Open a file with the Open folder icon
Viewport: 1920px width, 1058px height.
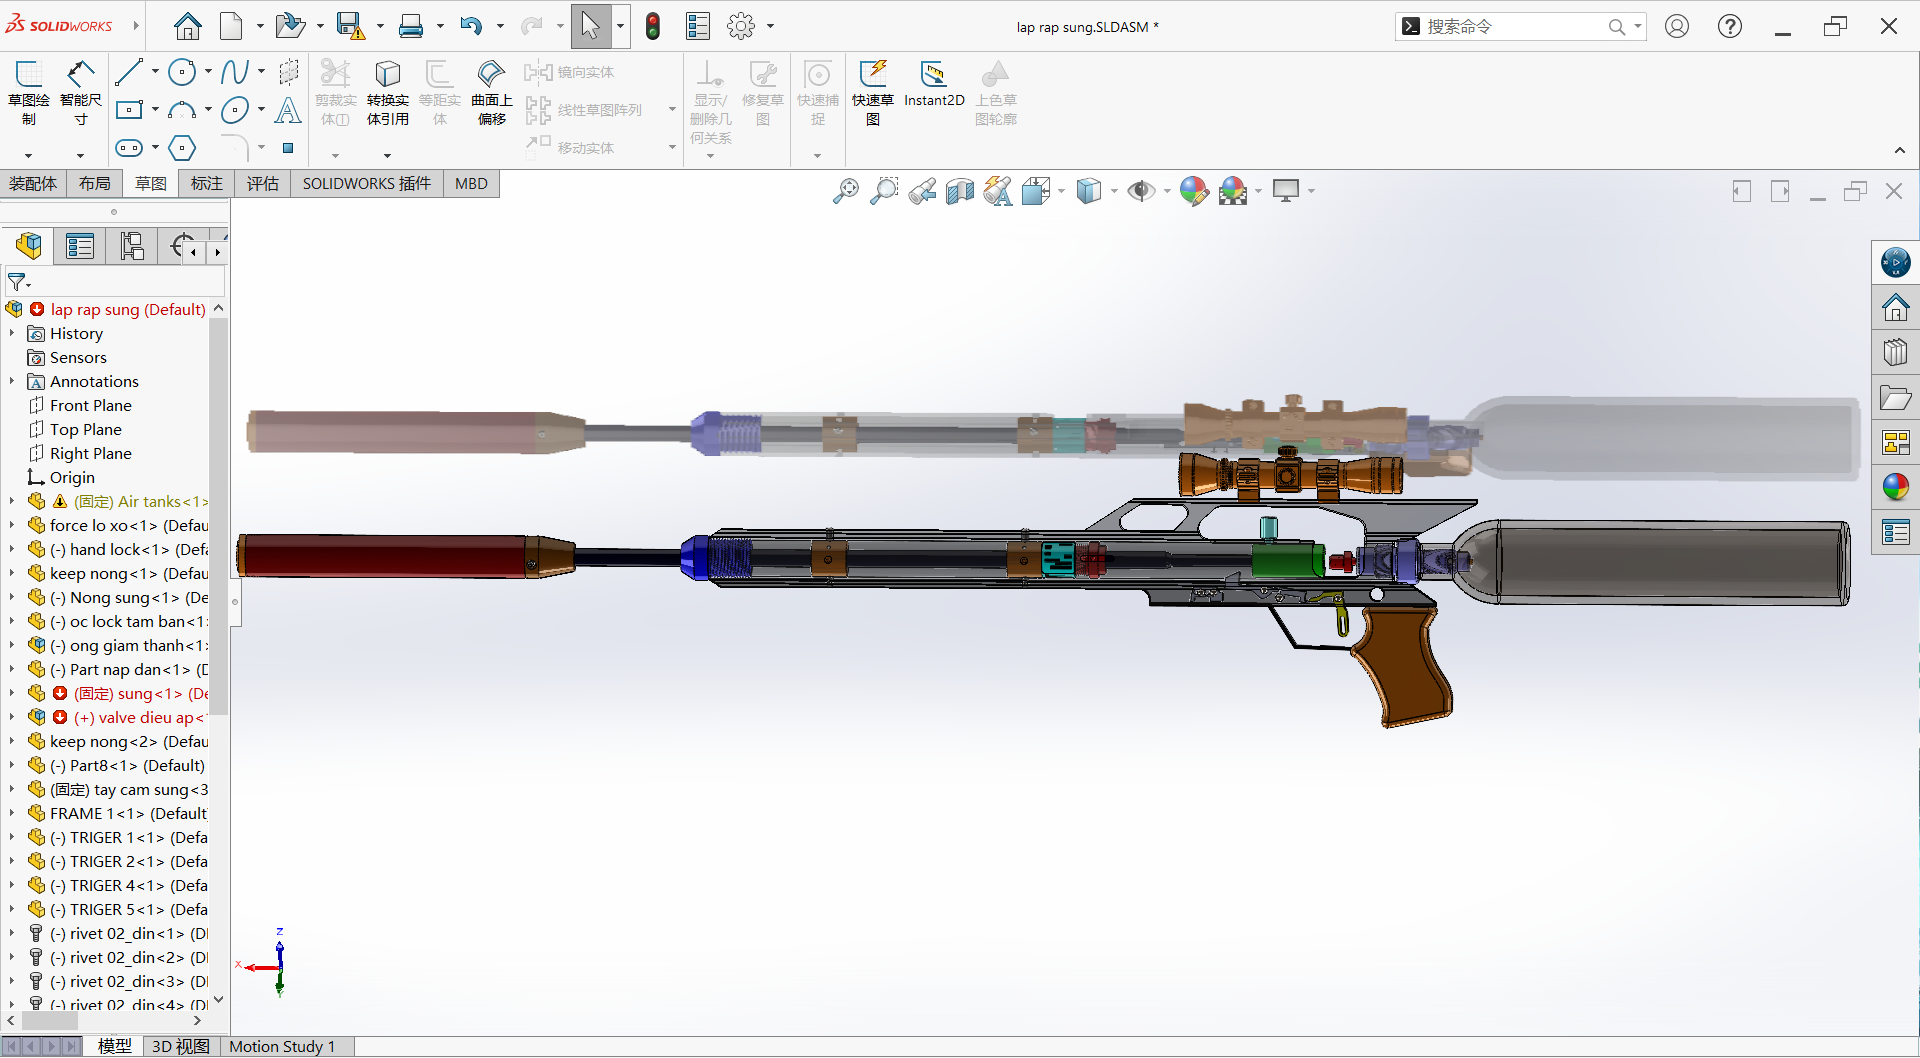coord(289,26)
